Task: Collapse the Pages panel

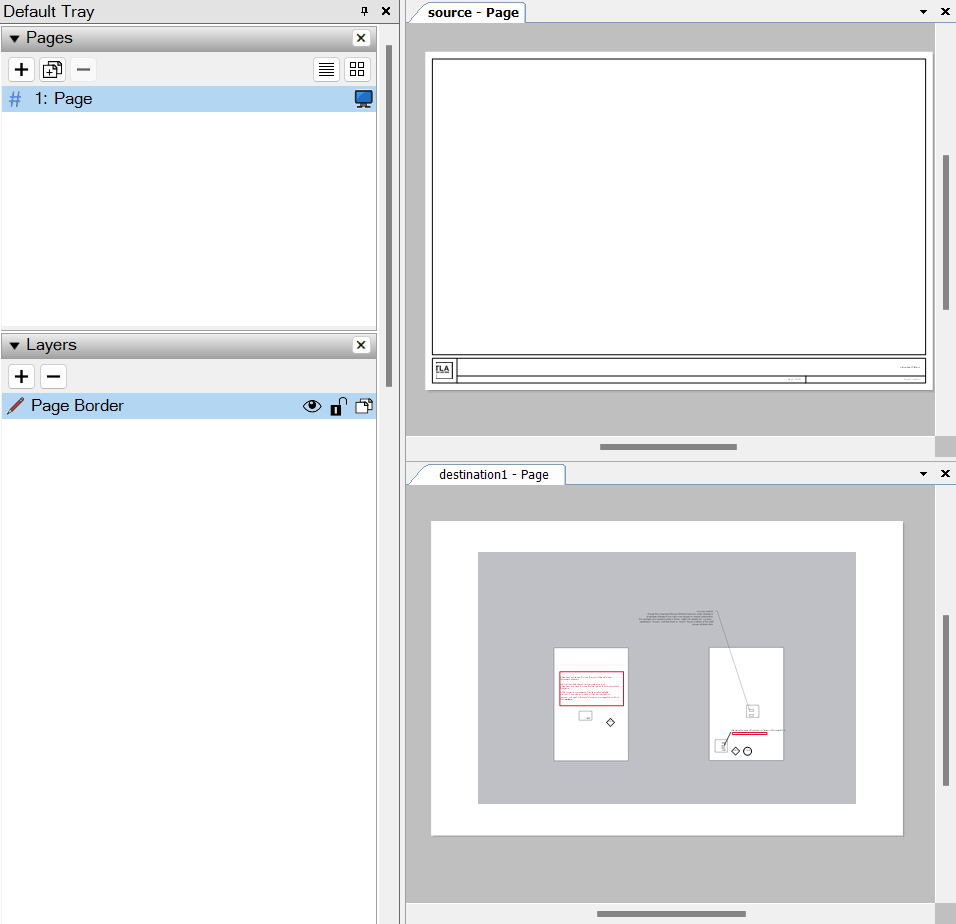Action: point(15,38)
